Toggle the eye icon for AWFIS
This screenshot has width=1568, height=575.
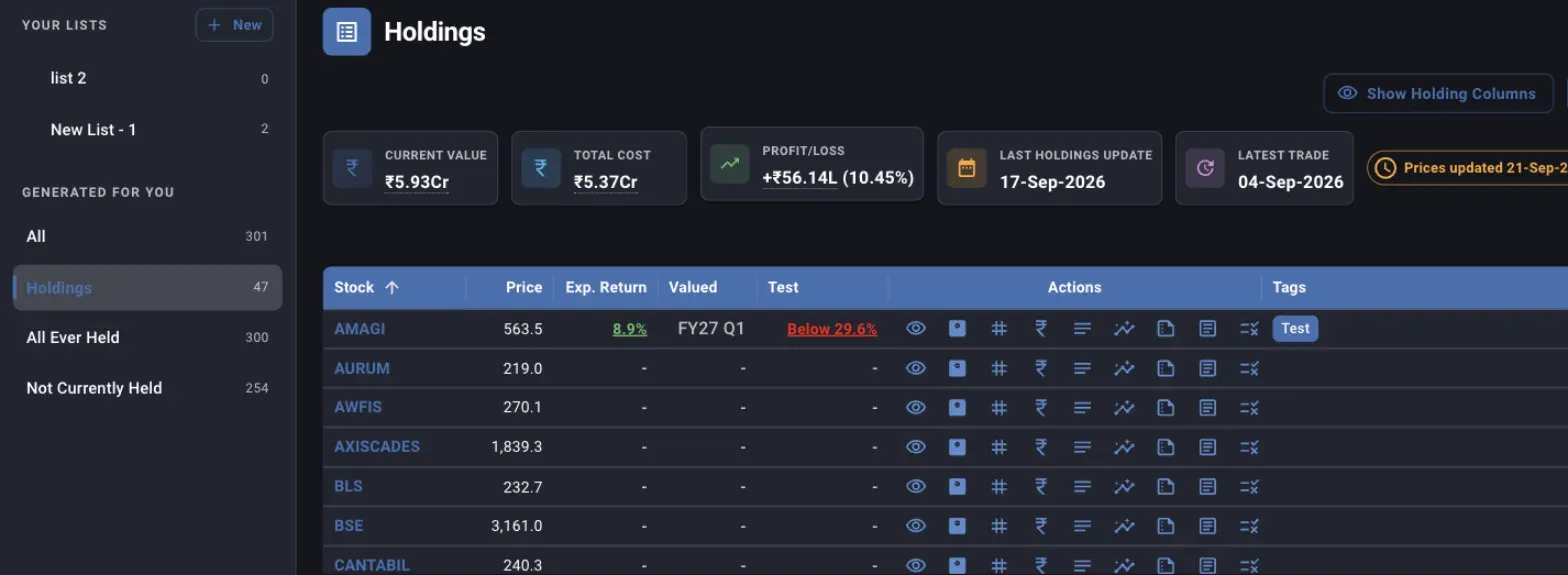[x=915, y=407]
